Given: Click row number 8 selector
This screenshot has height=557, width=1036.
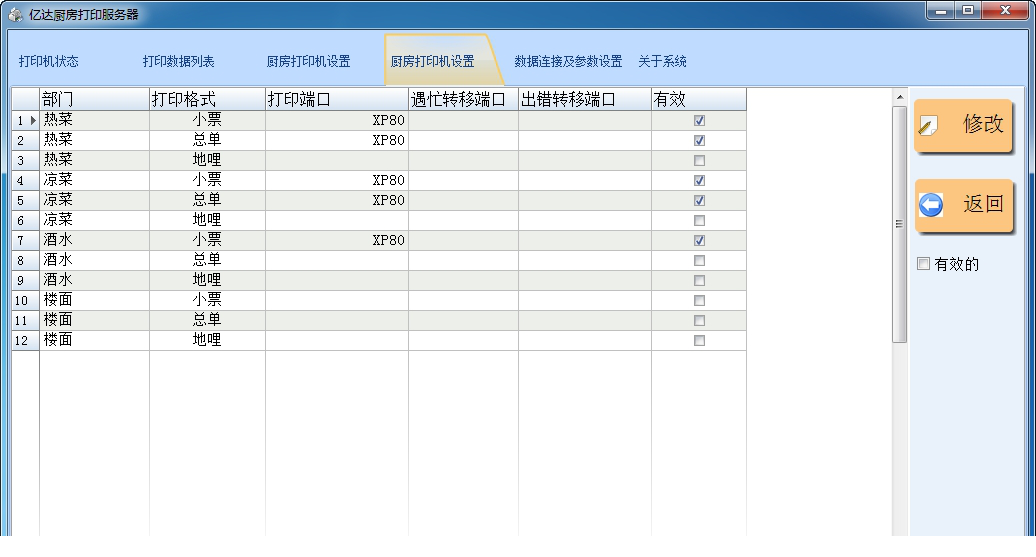Looking at the screenshot, I should pyautogui.click(x=25, y=260).
